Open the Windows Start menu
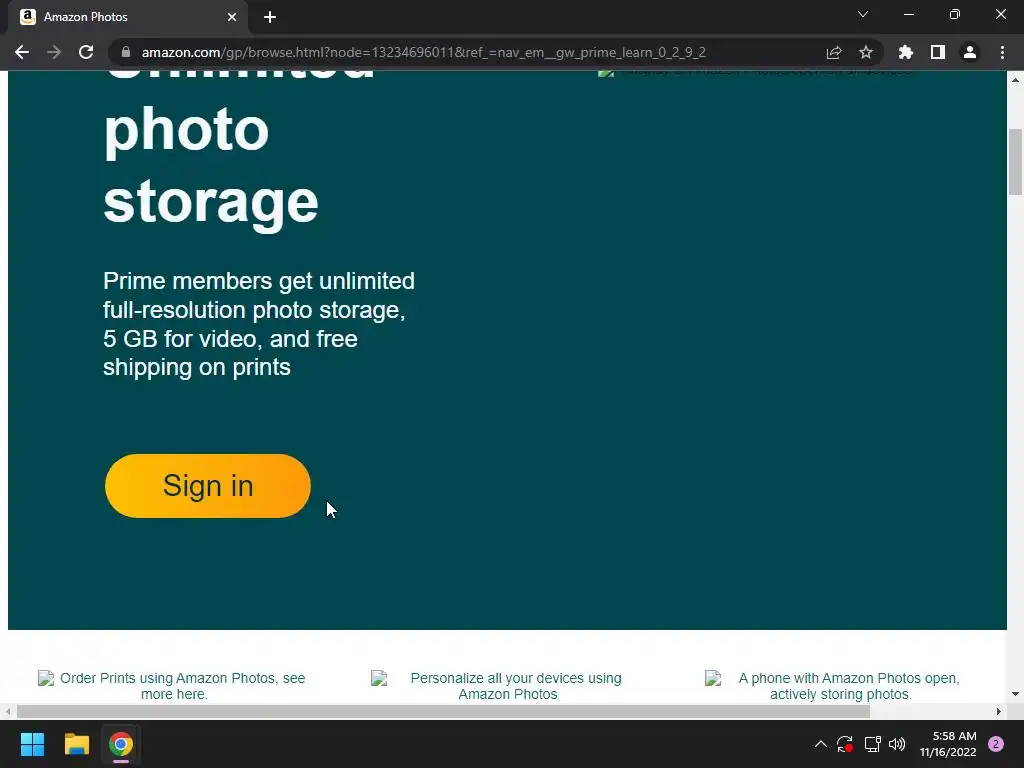The width and height of the screenshot is (1024, 768). pyautogui.click(x=32, y=744)
